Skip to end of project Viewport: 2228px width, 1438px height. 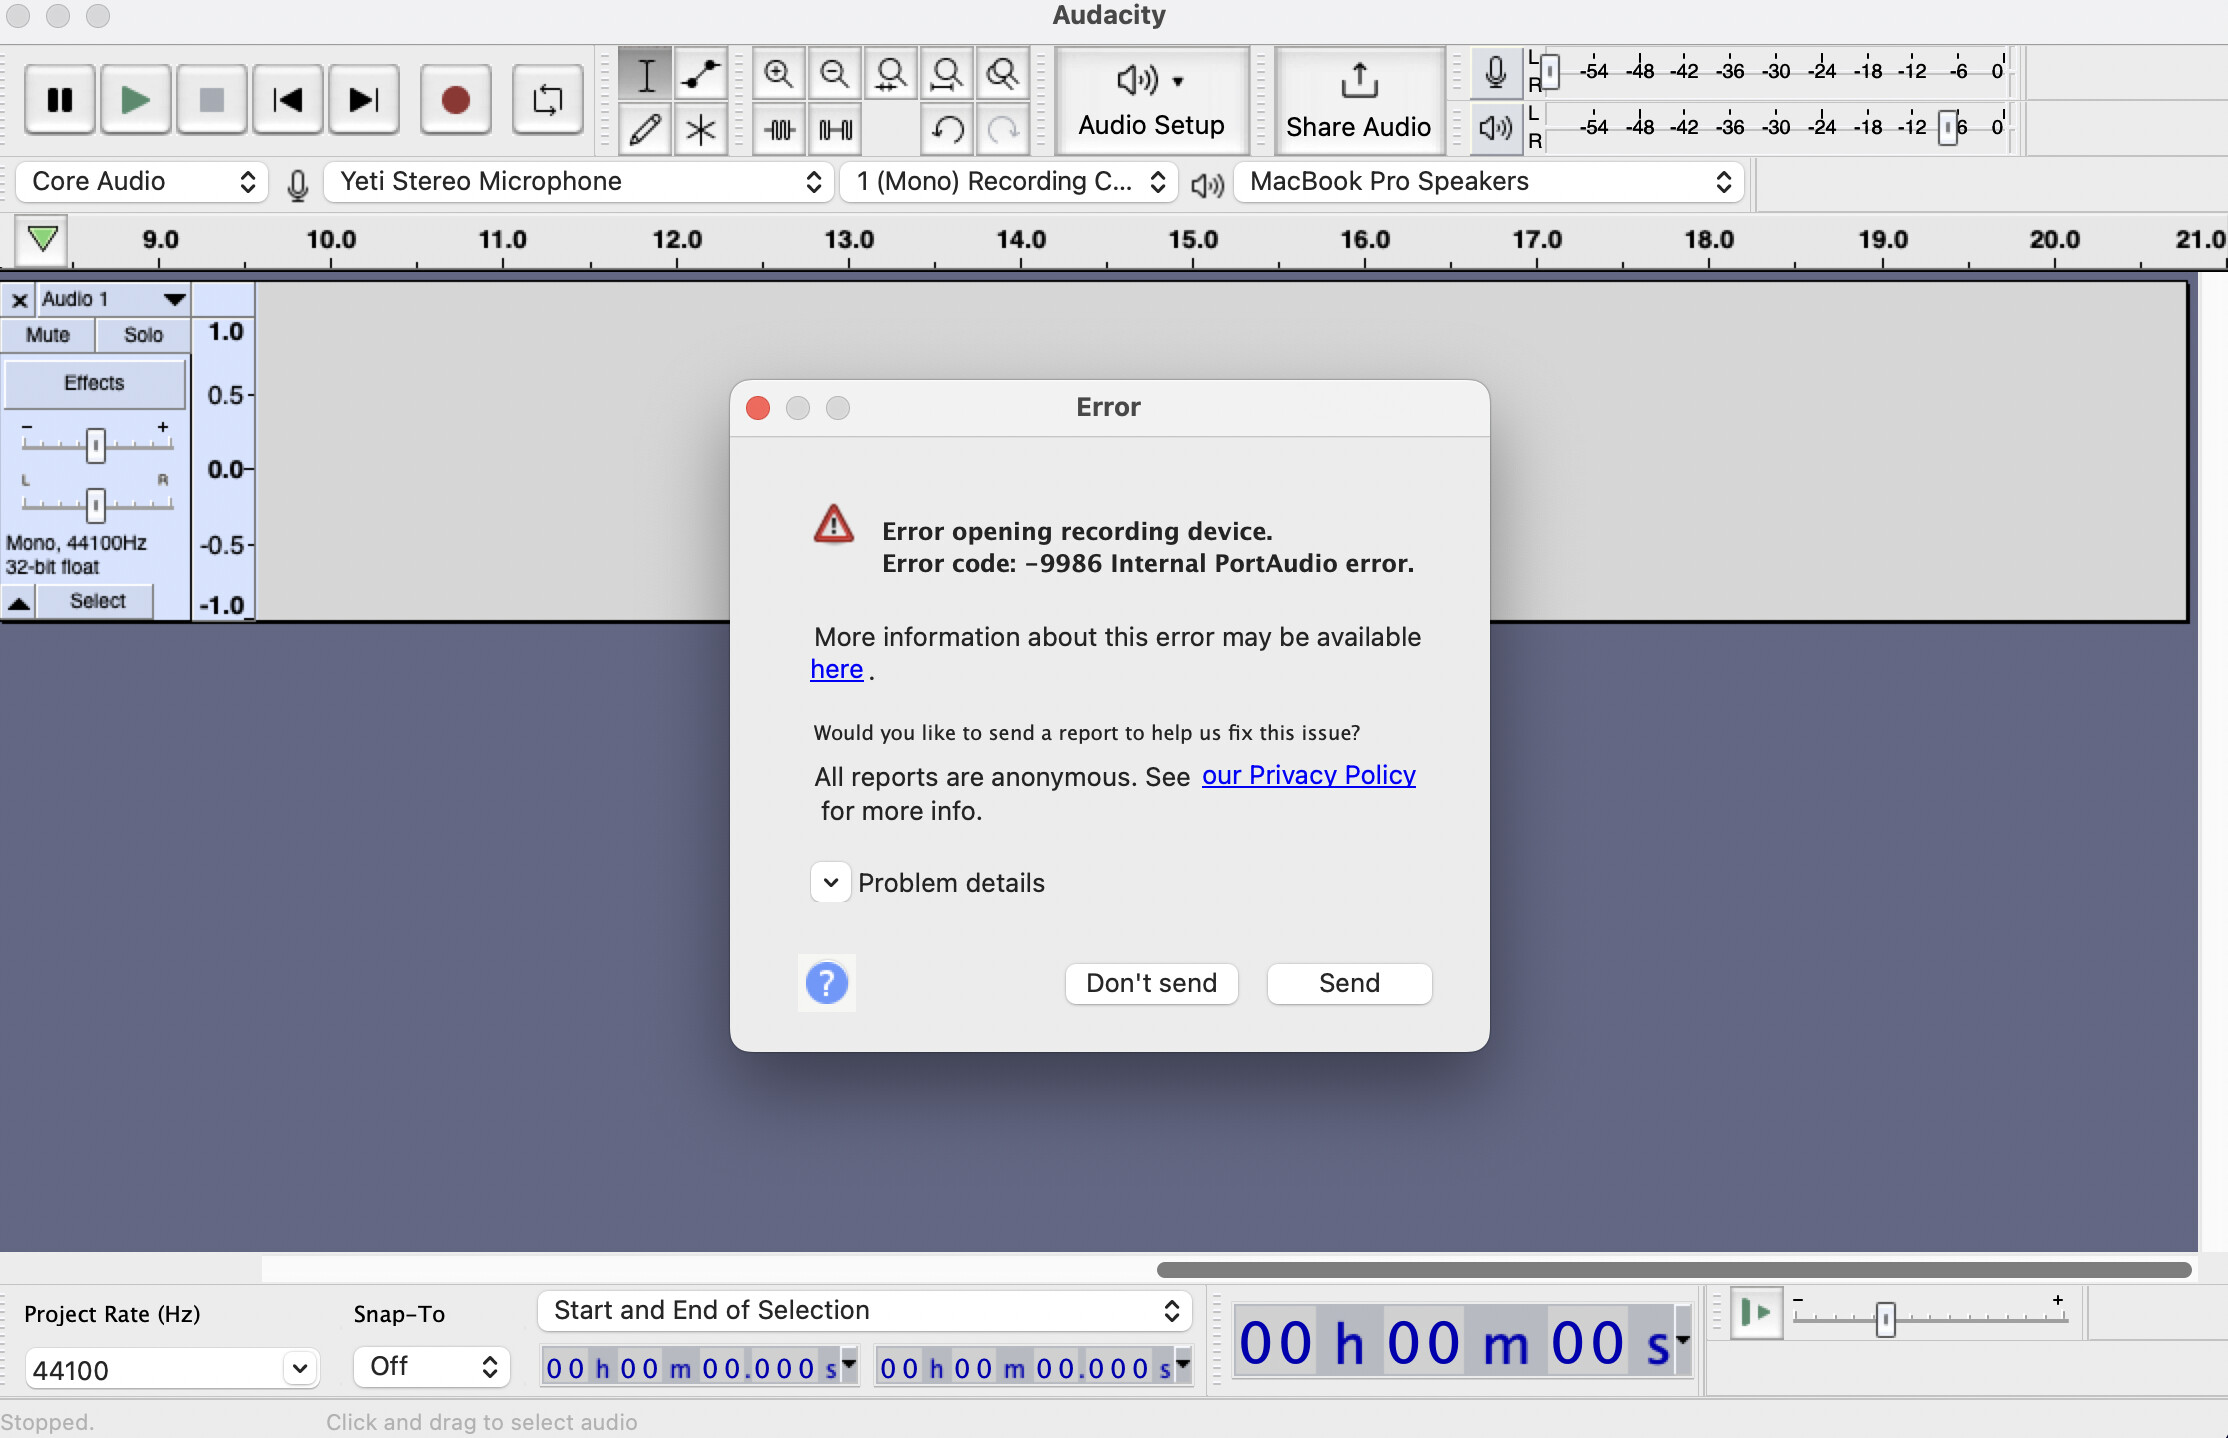pyautogui.click(x=363, y=100)
